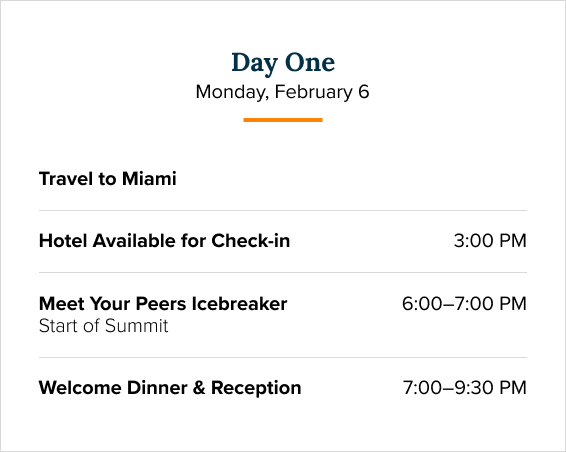Select the Welcome Dinner & Reception item

[170, 388]
